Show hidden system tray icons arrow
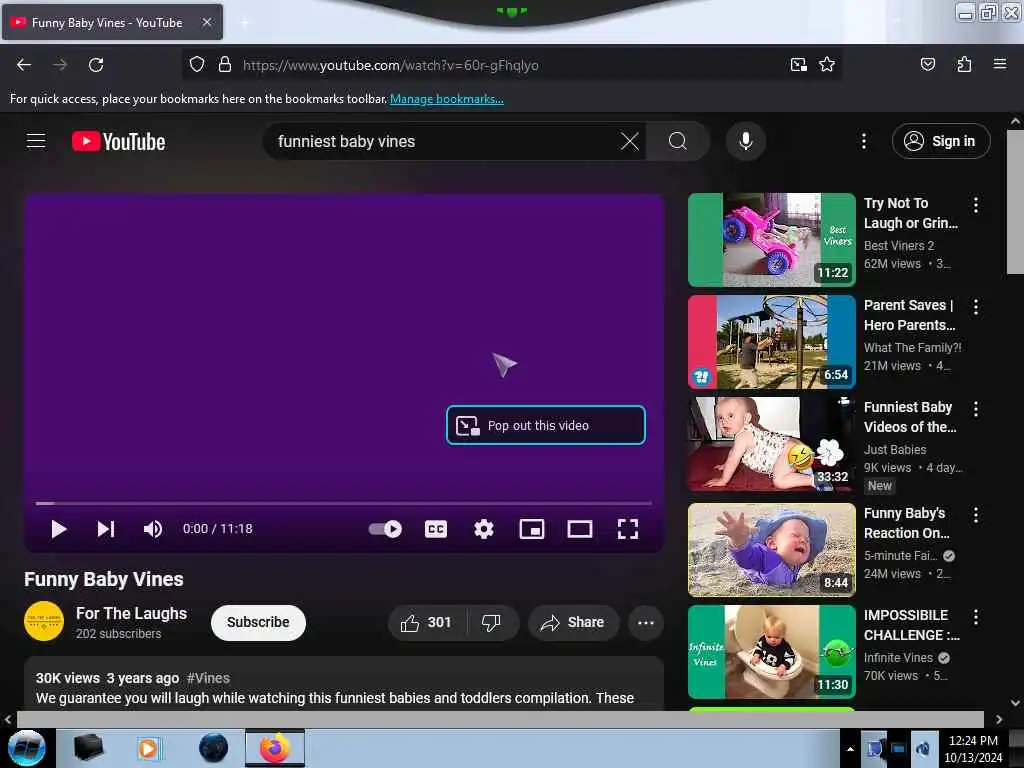The height and width of the screenshot is (768, 1024). pyautogui.click(x=850, y=749)
